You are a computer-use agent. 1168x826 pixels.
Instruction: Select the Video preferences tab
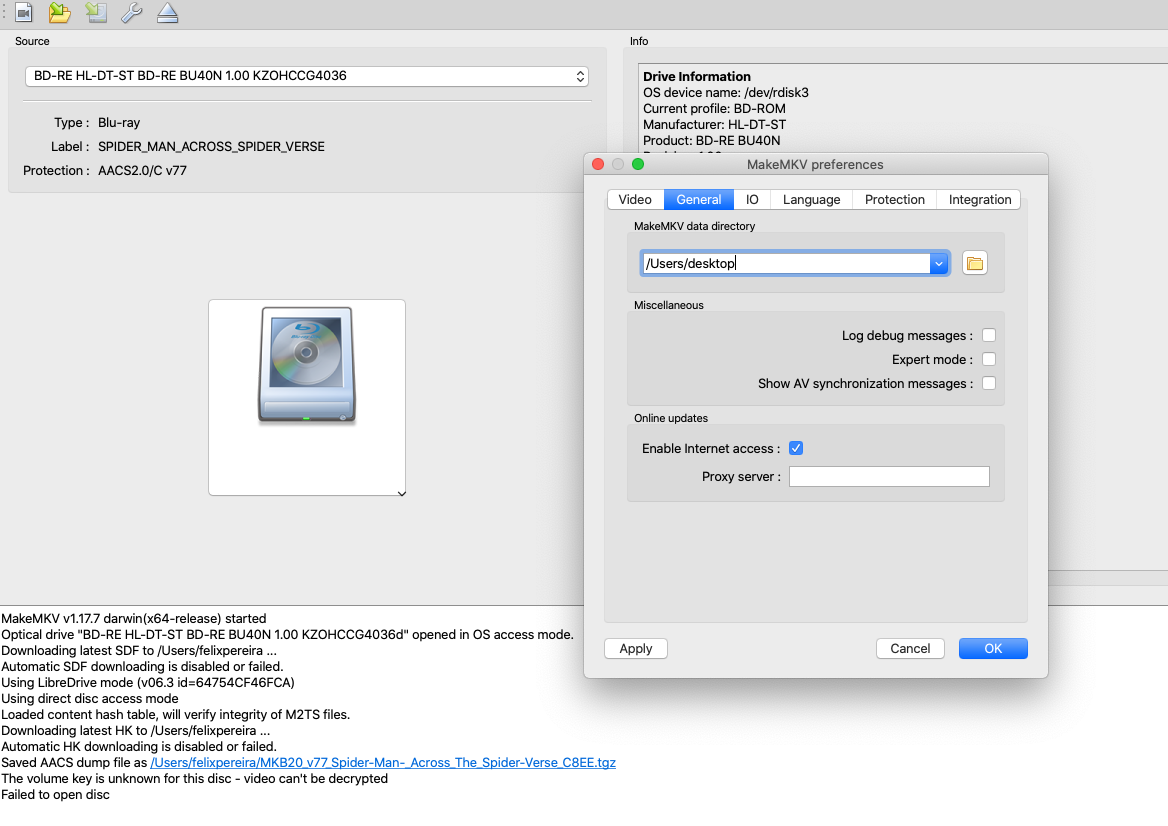click(635, 199)
